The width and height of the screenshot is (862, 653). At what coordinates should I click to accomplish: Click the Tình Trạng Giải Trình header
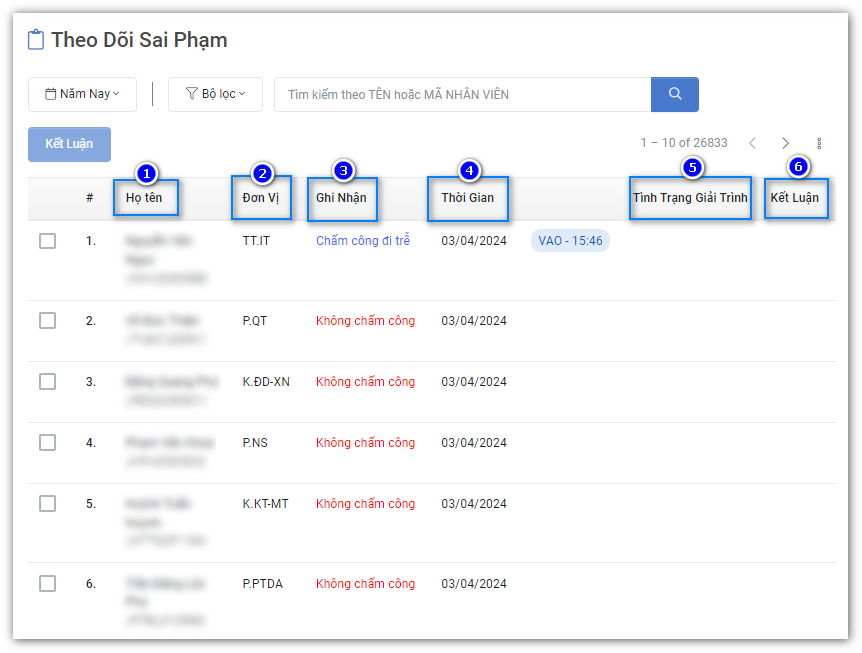pos(690,198)
